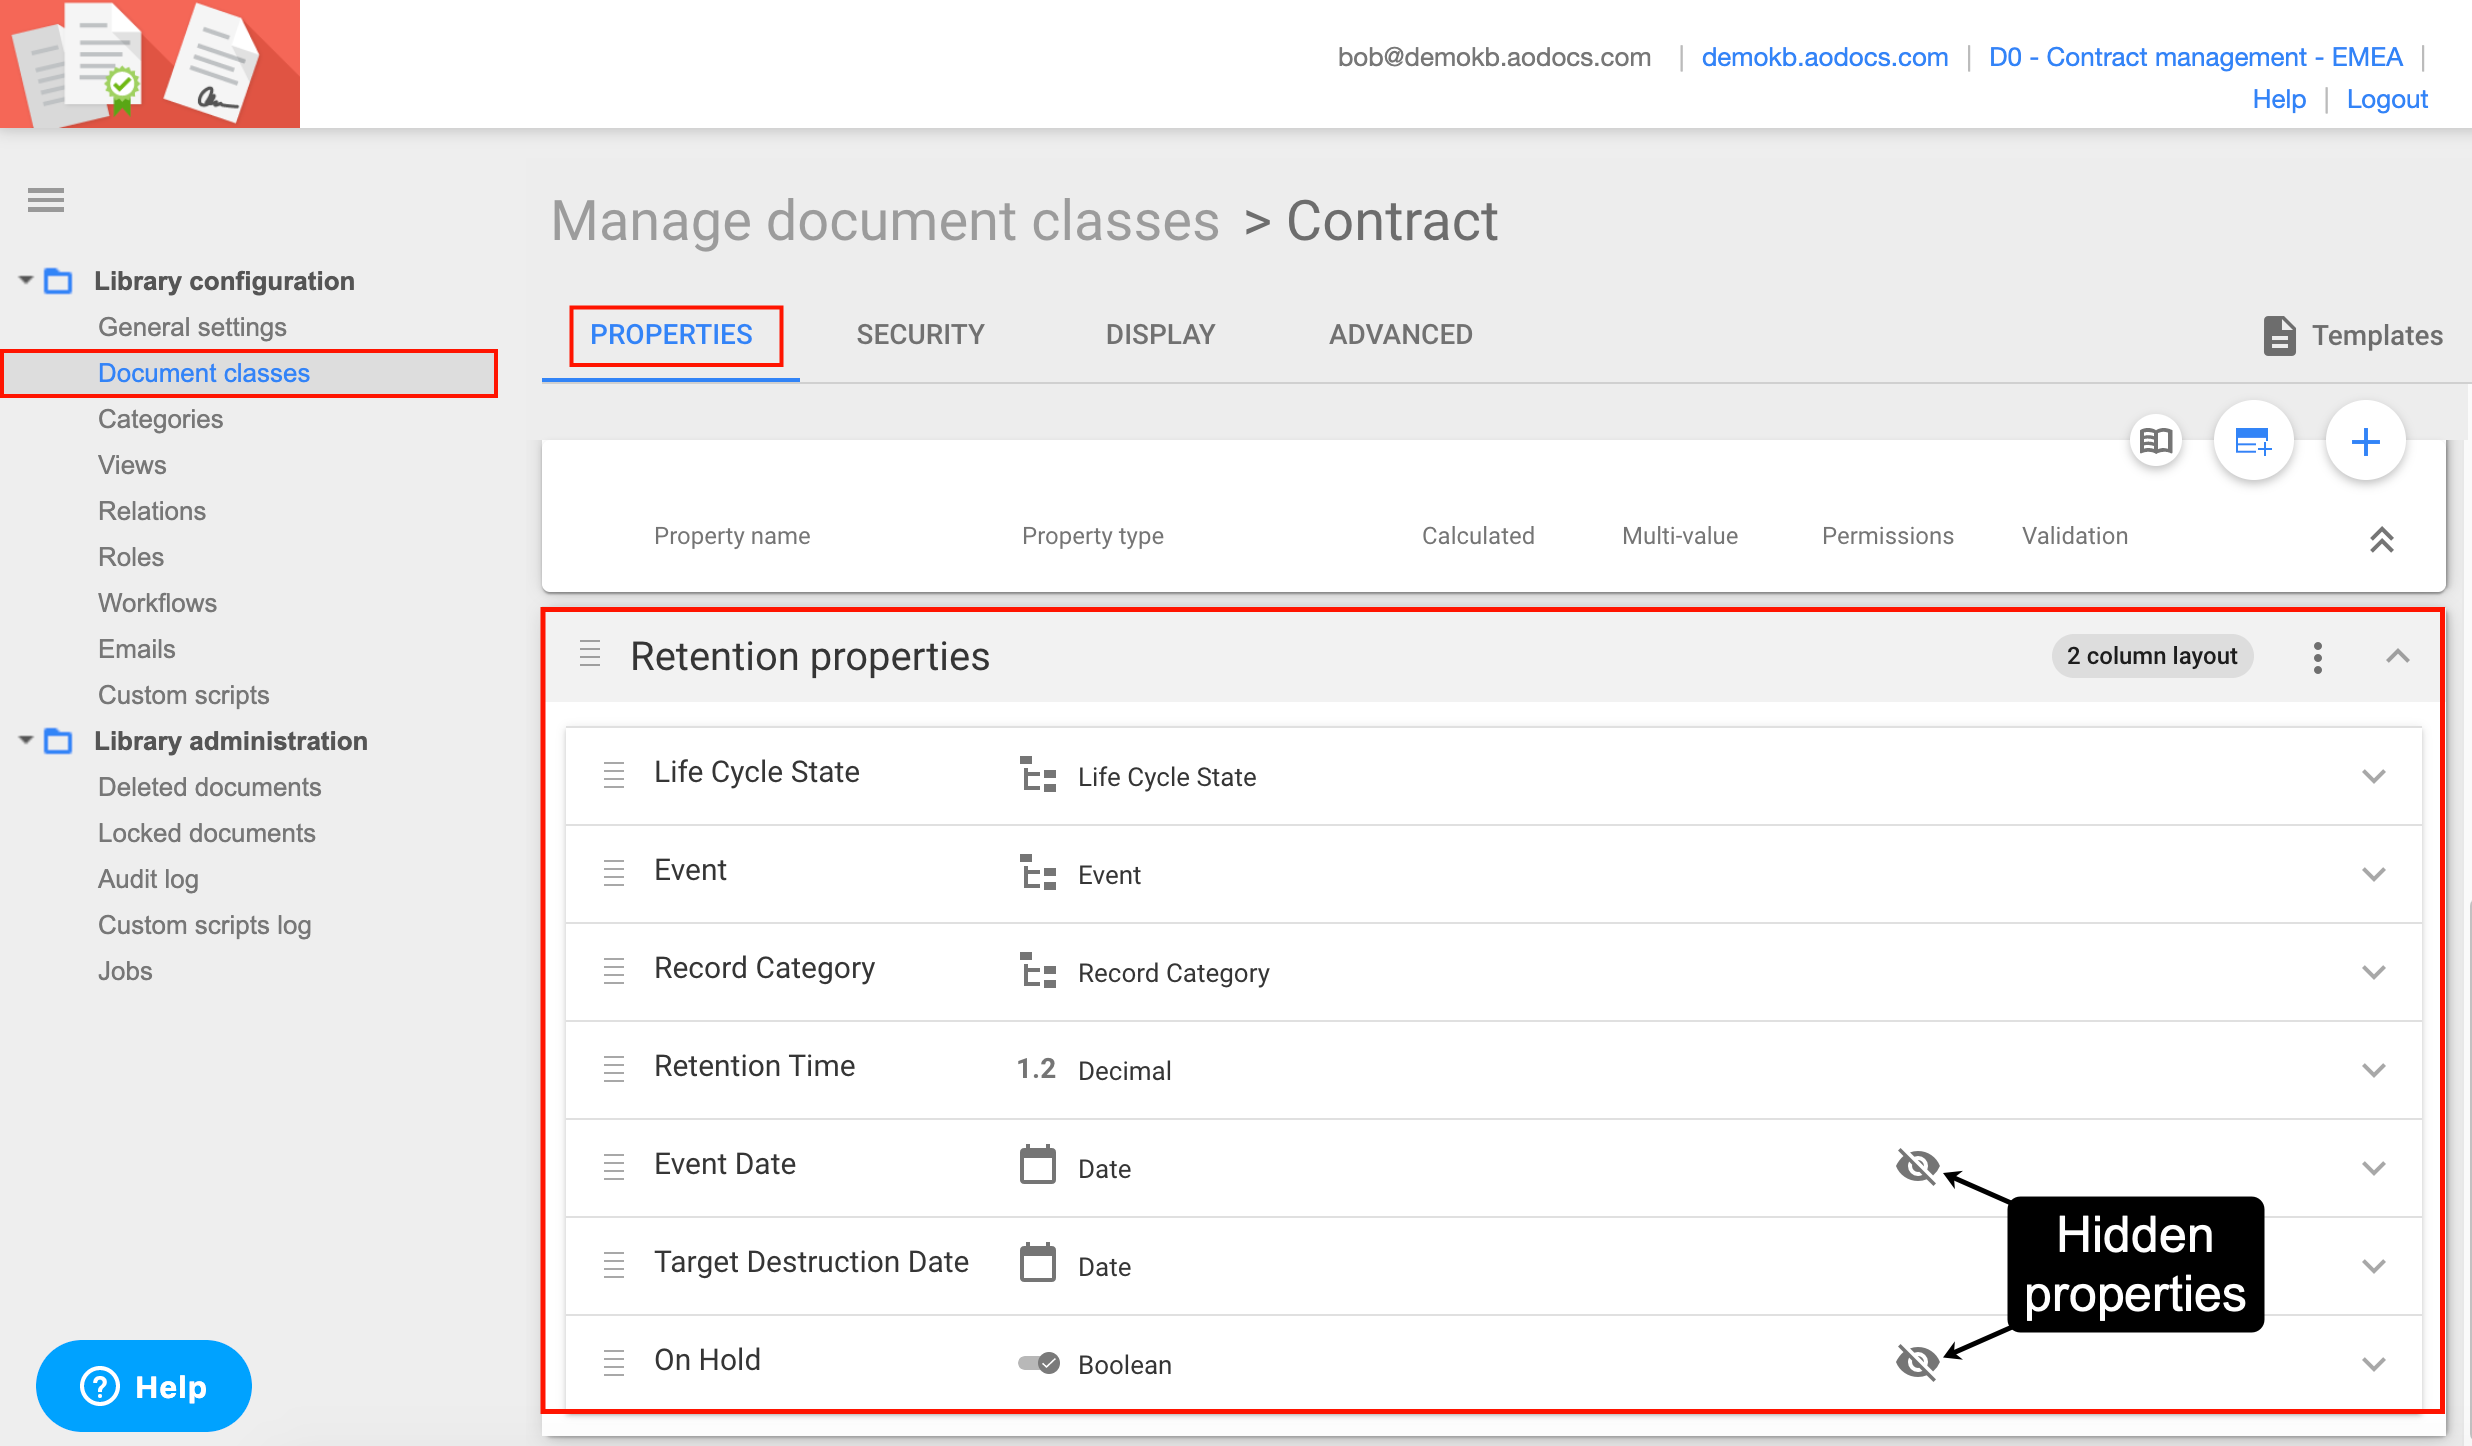
Task: Click the Help bubble button
Action: click(143, 1386)
